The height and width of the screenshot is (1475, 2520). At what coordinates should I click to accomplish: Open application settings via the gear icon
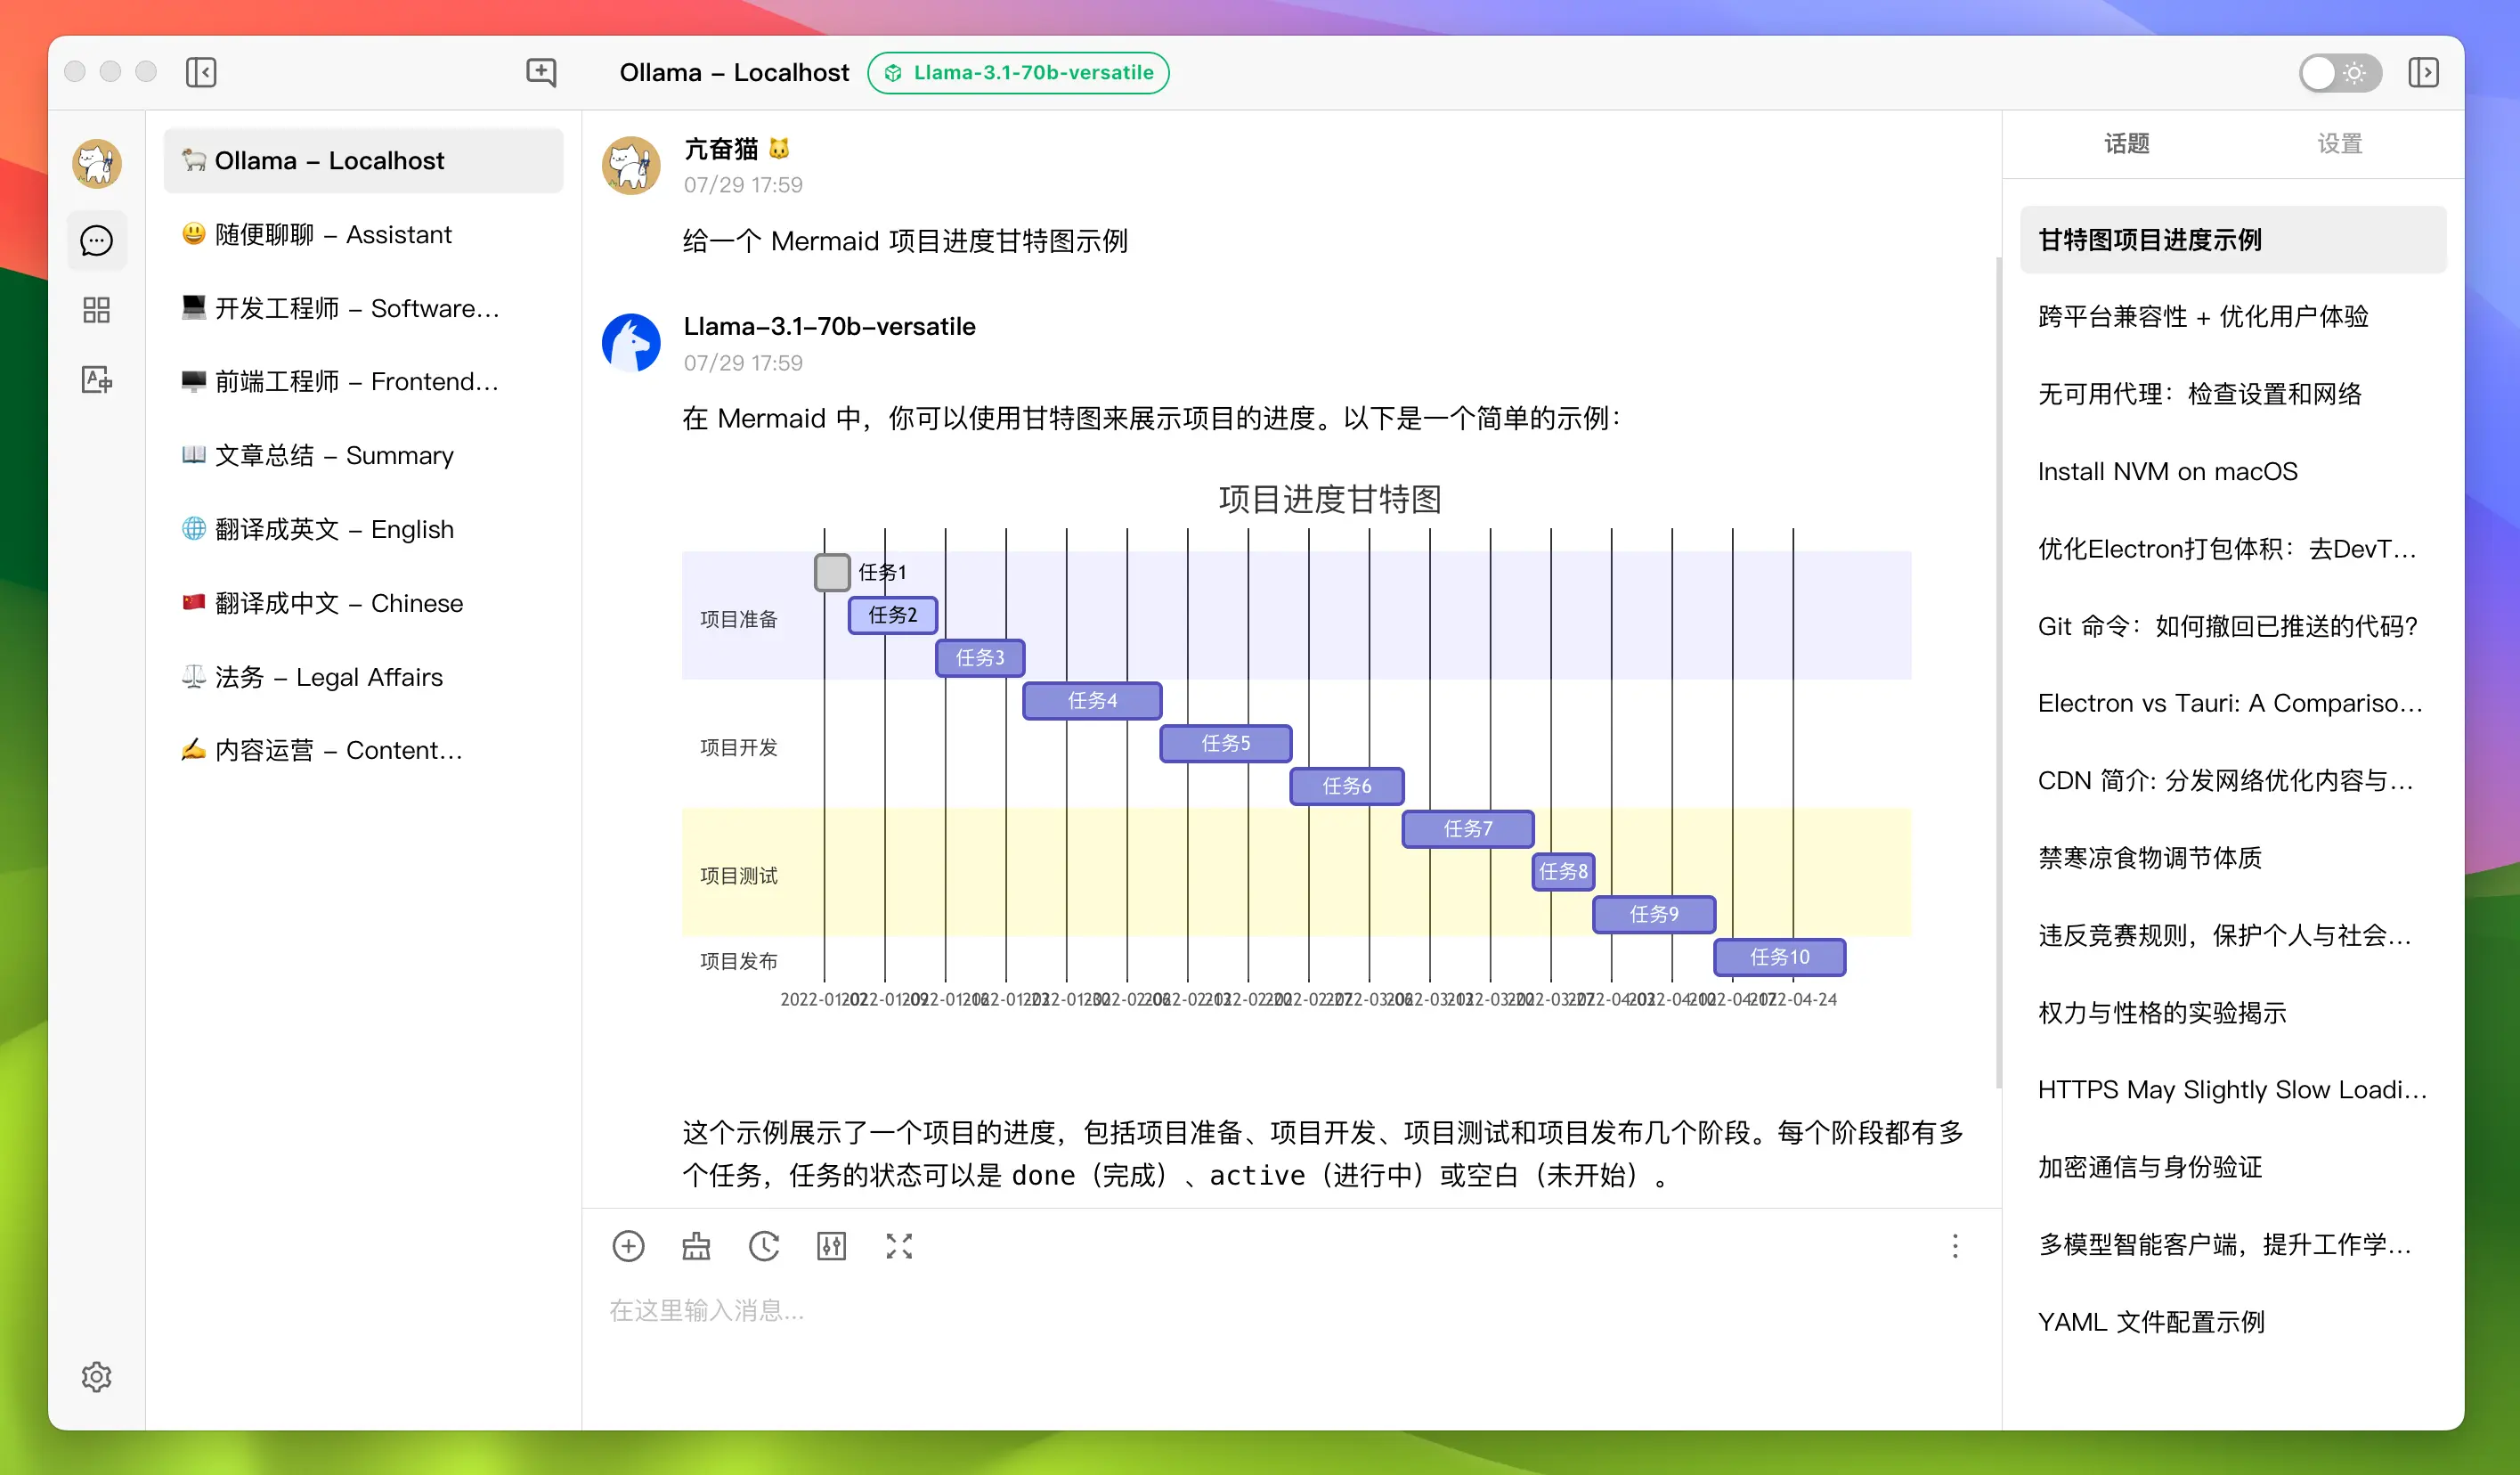tap(96, 1376)
